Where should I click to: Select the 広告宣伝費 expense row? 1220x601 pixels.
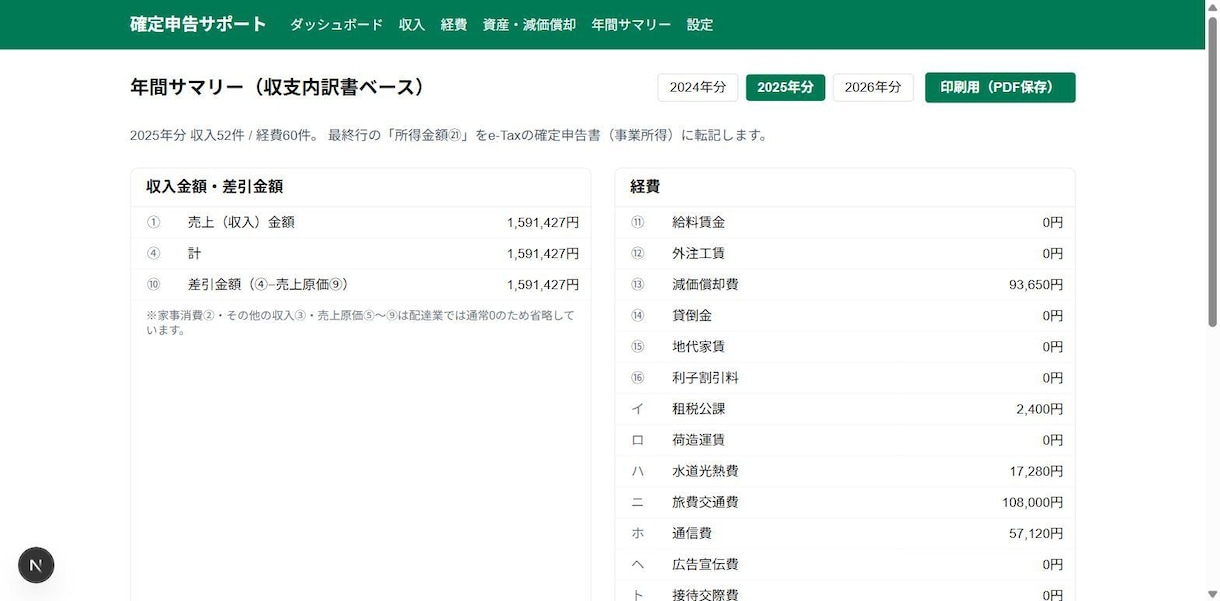pos(845,563)
